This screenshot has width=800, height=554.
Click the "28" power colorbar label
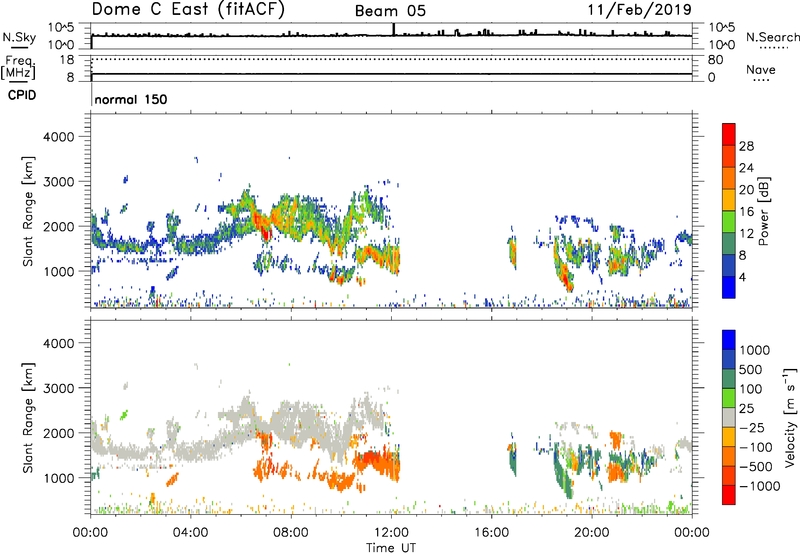[x=746, y=146]
